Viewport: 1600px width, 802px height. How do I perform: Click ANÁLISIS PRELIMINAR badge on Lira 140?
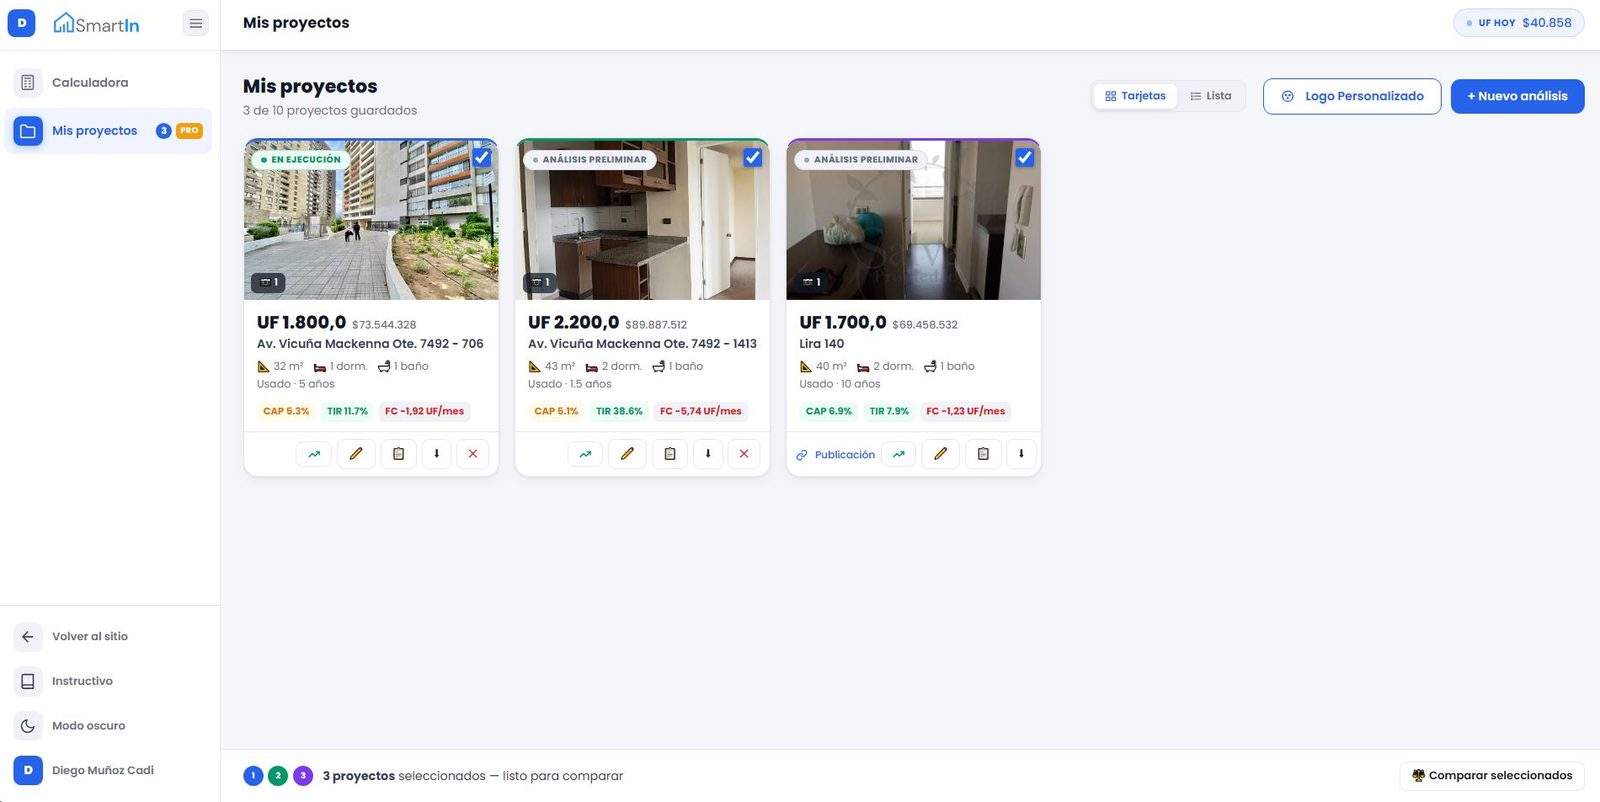tap(861, 159)
